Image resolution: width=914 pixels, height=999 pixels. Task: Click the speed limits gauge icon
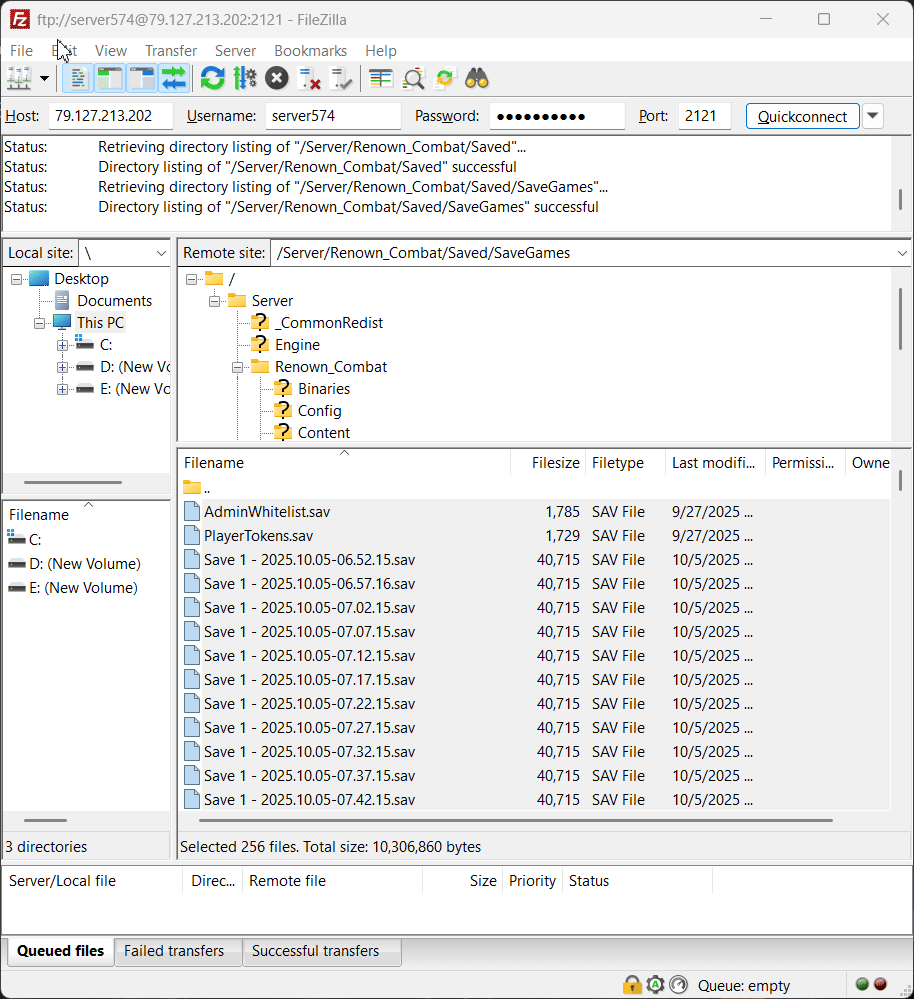679,985
